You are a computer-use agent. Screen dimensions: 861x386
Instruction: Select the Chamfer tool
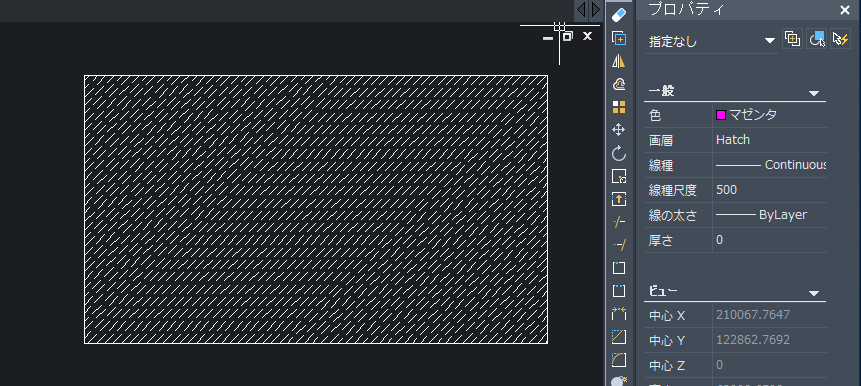(x=619, y=337)
